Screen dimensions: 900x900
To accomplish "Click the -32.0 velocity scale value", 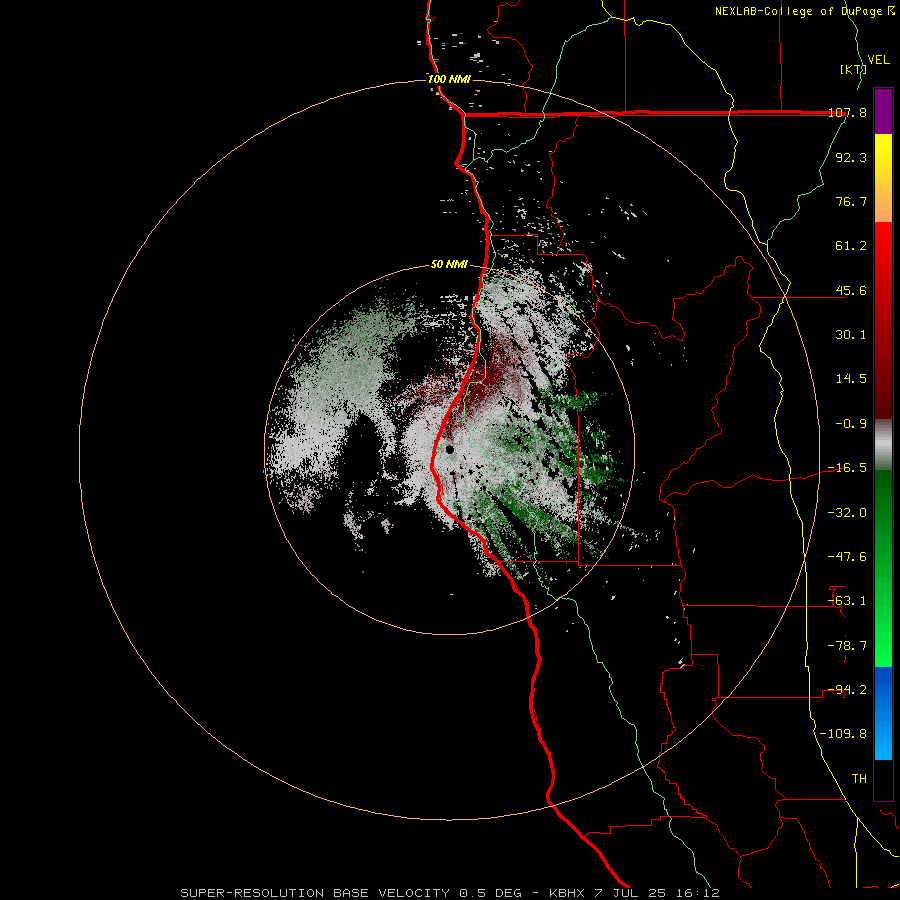I will tap(848, 513).
